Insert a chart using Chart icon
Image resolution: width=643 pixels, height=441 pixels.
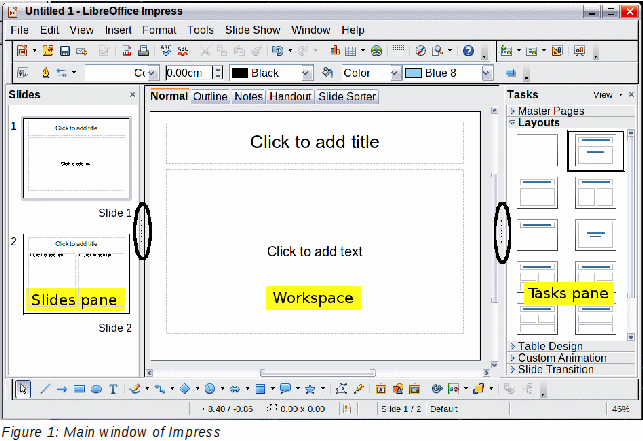(x=335, y=50)
